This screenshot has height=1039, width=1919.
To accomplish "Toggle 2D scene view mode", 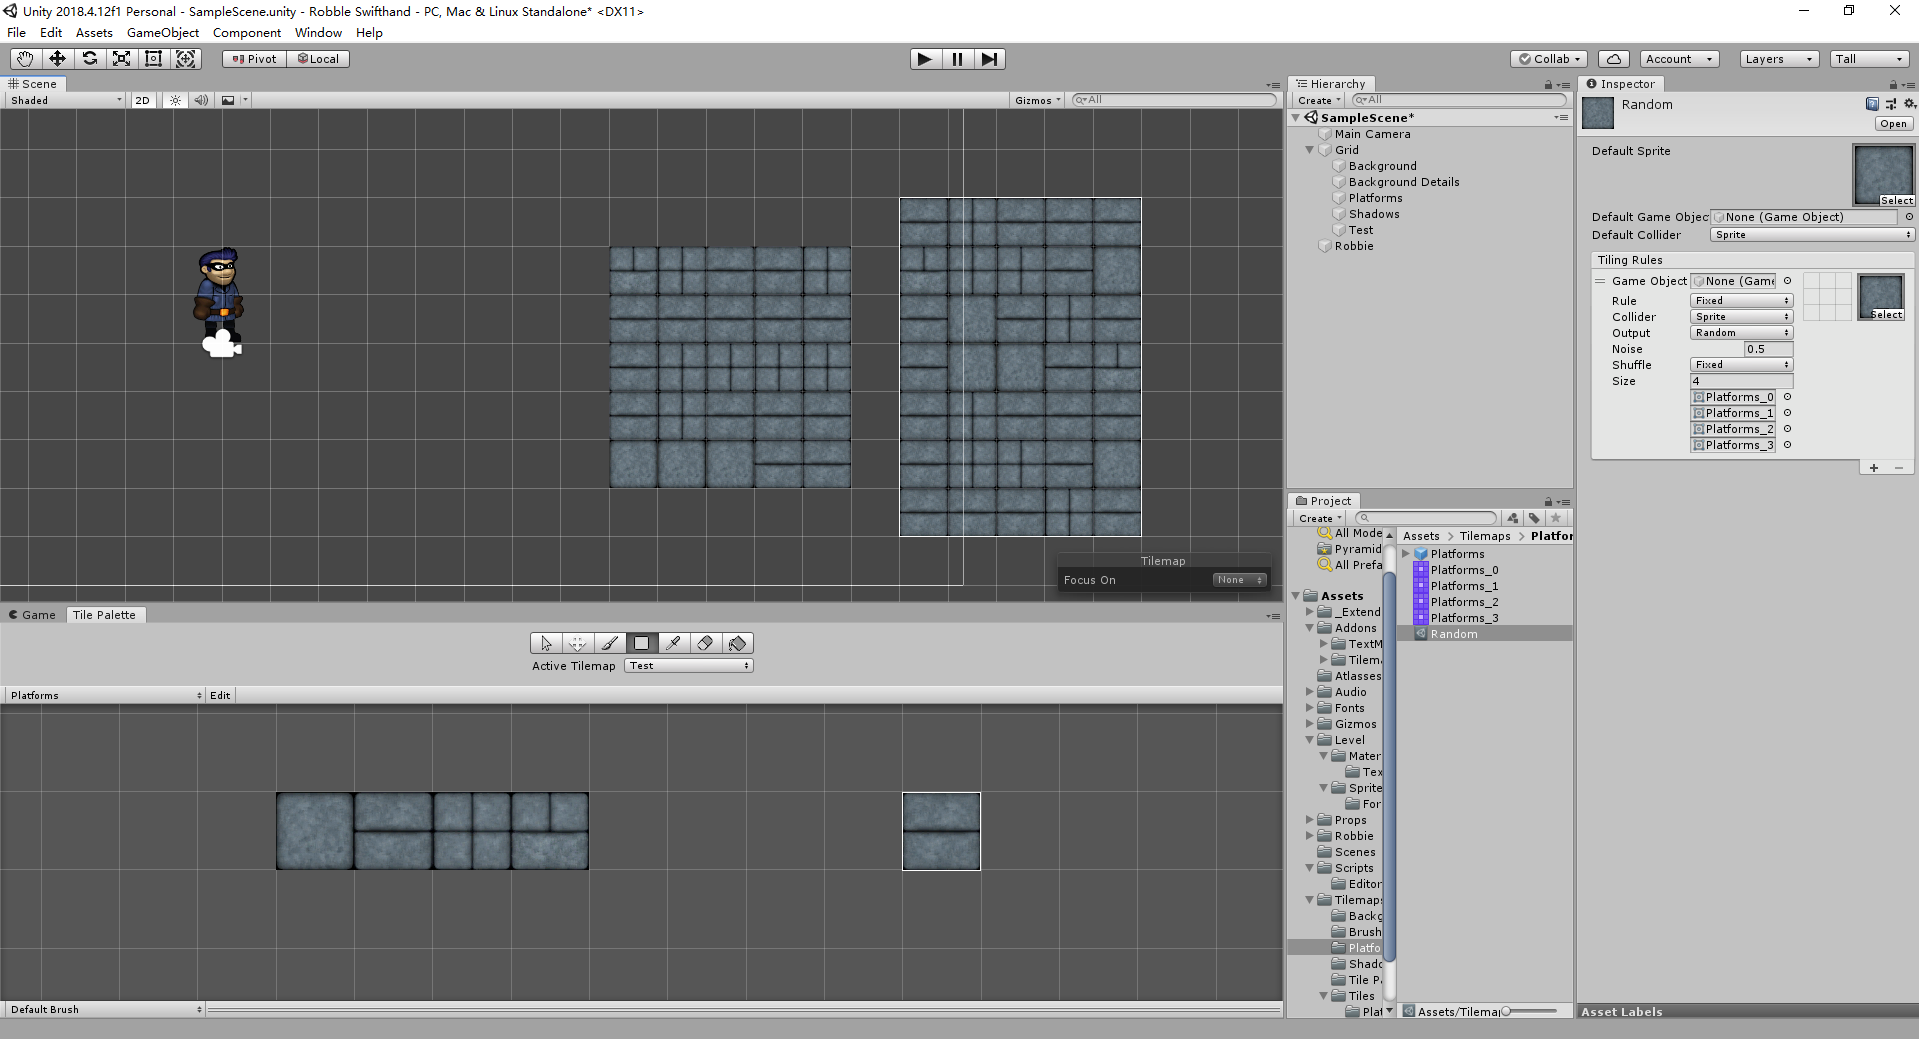I will (143, 100).
